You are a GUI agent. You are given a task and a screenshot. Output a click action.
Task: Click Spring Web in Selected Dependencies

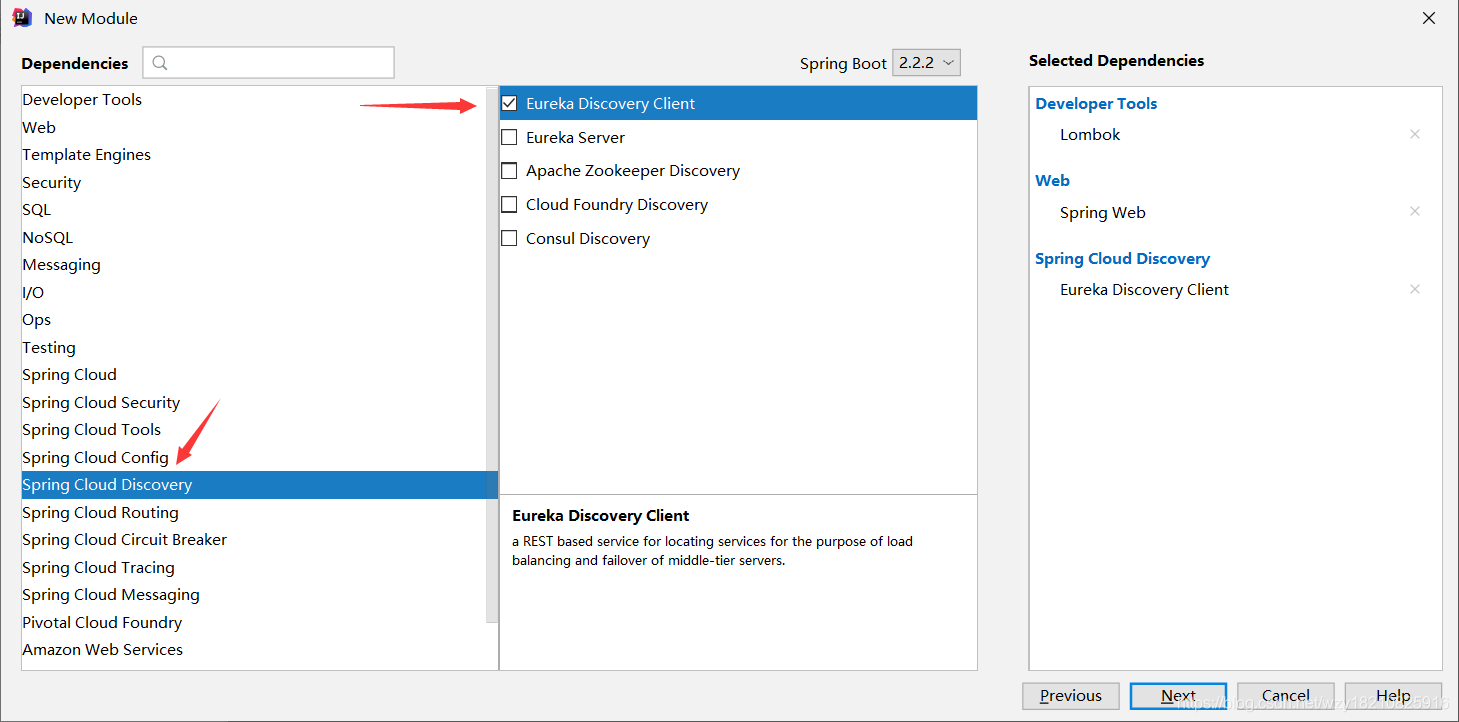pyautogui.click(x=1103, y=212)
